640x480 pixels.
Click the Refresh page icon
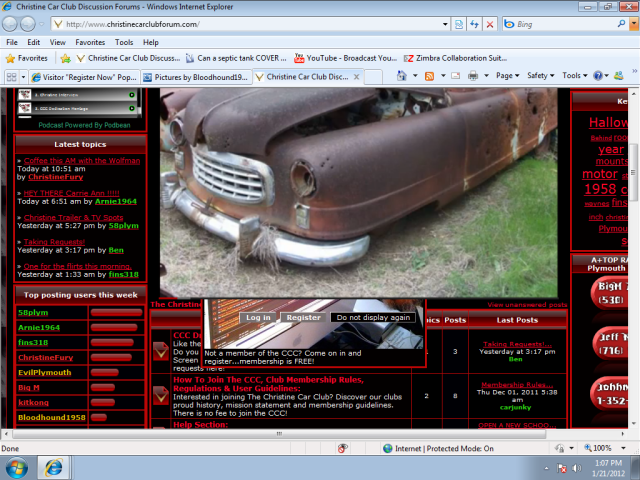tap(474, 24)
